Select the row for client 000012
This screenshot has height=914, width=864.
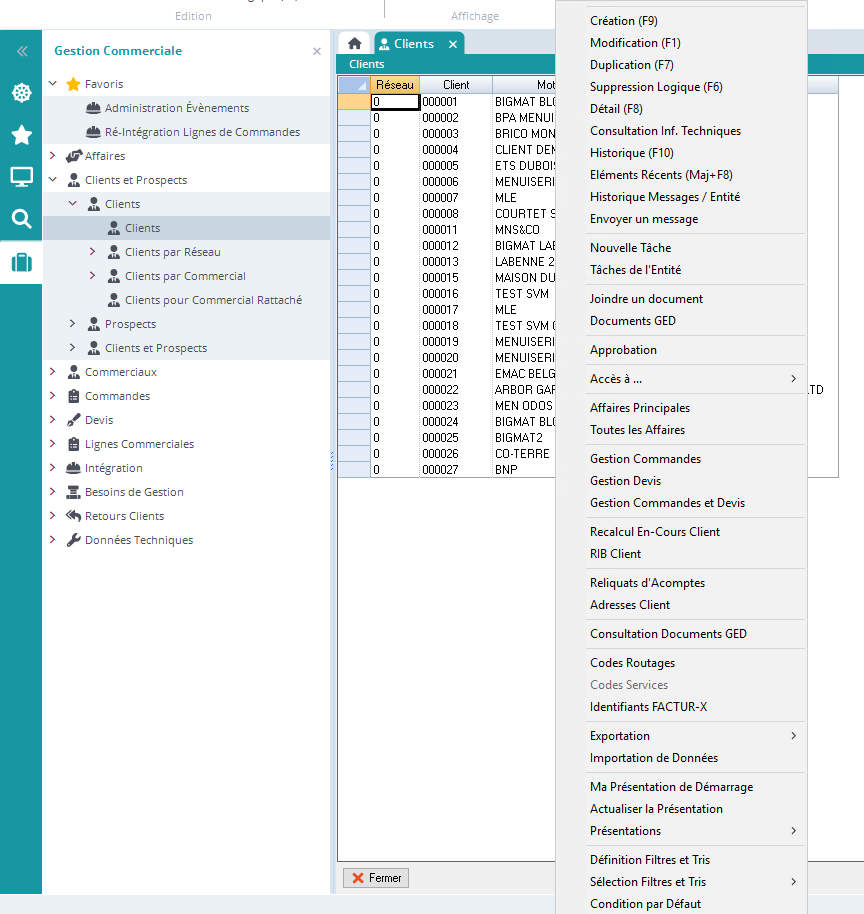tap(440, 246)
